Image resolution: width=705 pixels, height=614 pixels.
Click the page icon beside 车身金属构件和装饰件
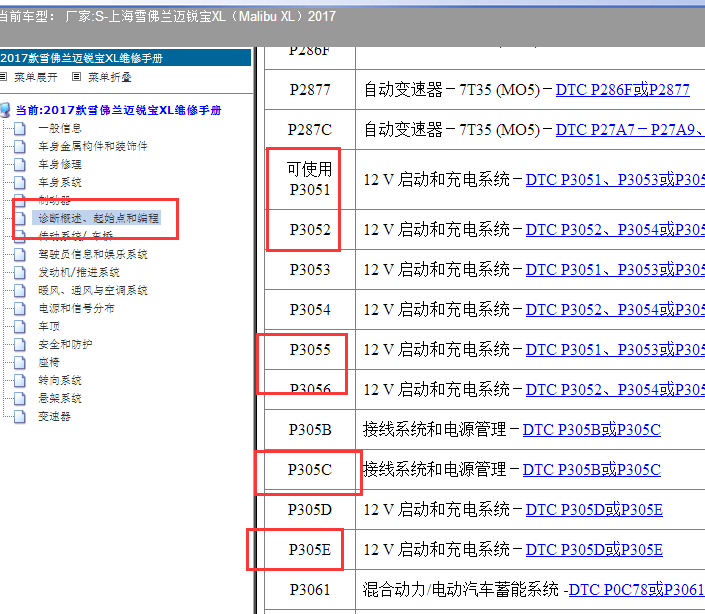point(19,147)
